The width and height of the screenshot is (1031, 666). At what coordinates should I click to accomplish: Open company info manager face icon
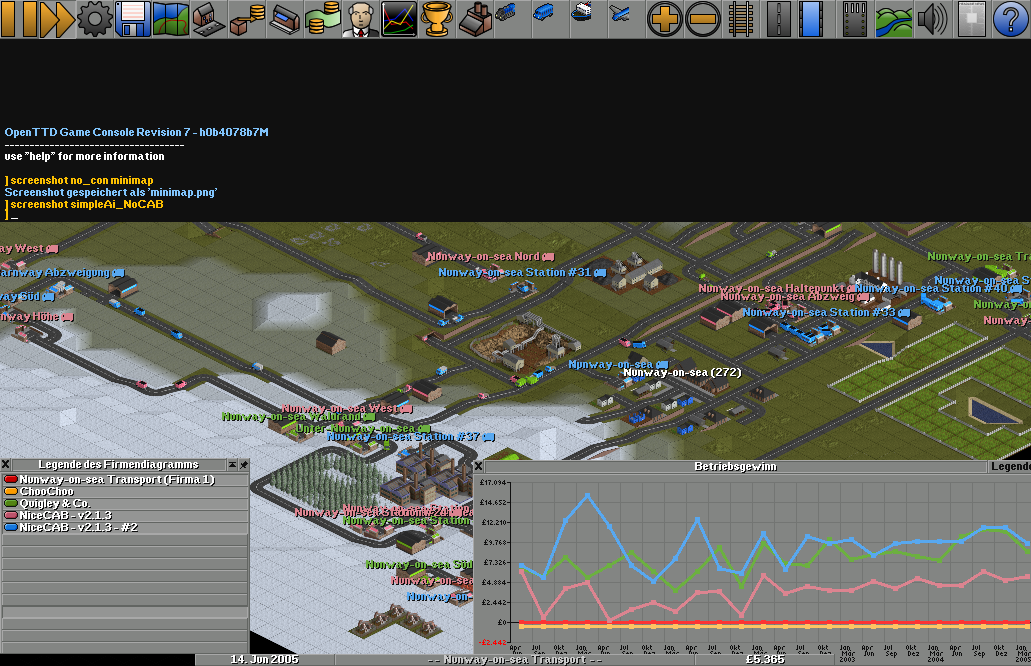click(x=362, y=19)
